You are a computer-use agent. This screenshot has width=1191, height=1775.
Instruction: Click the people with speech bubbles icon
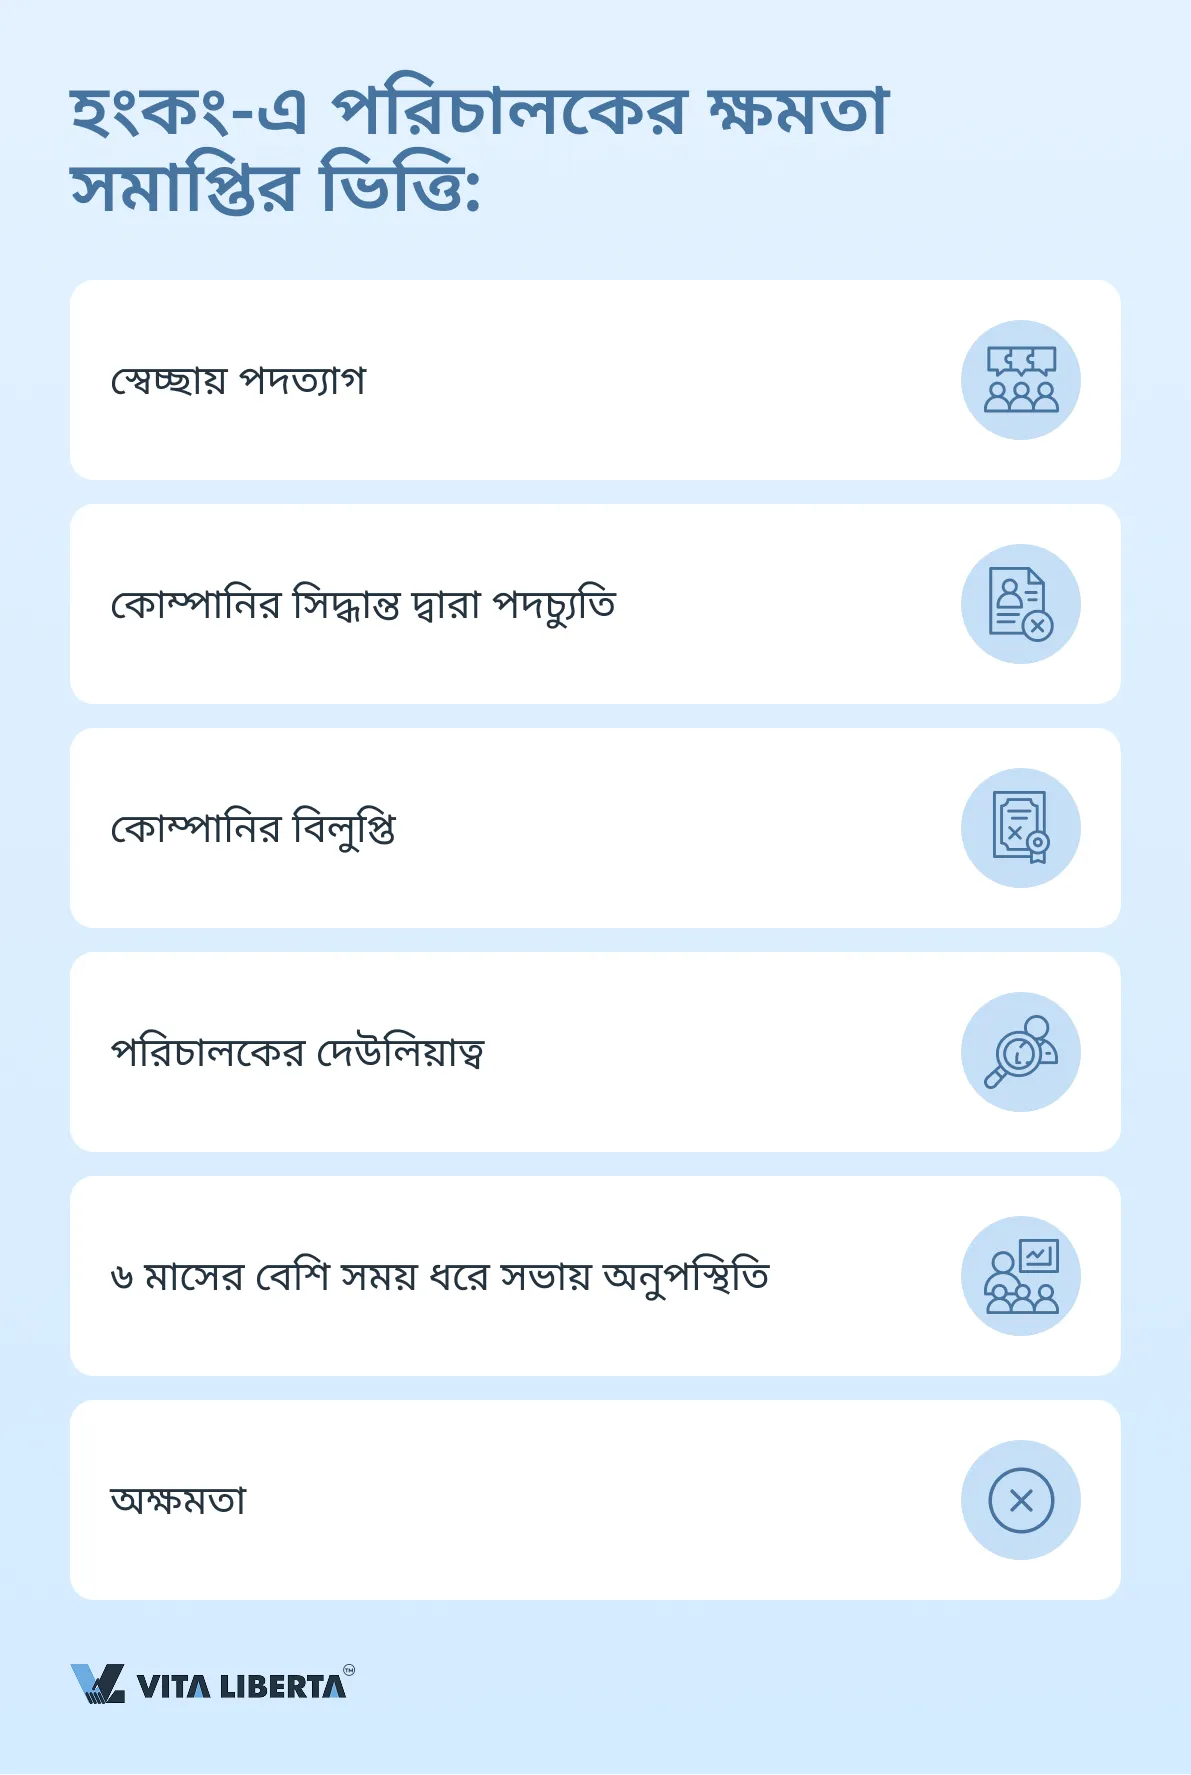[1020, 380]
